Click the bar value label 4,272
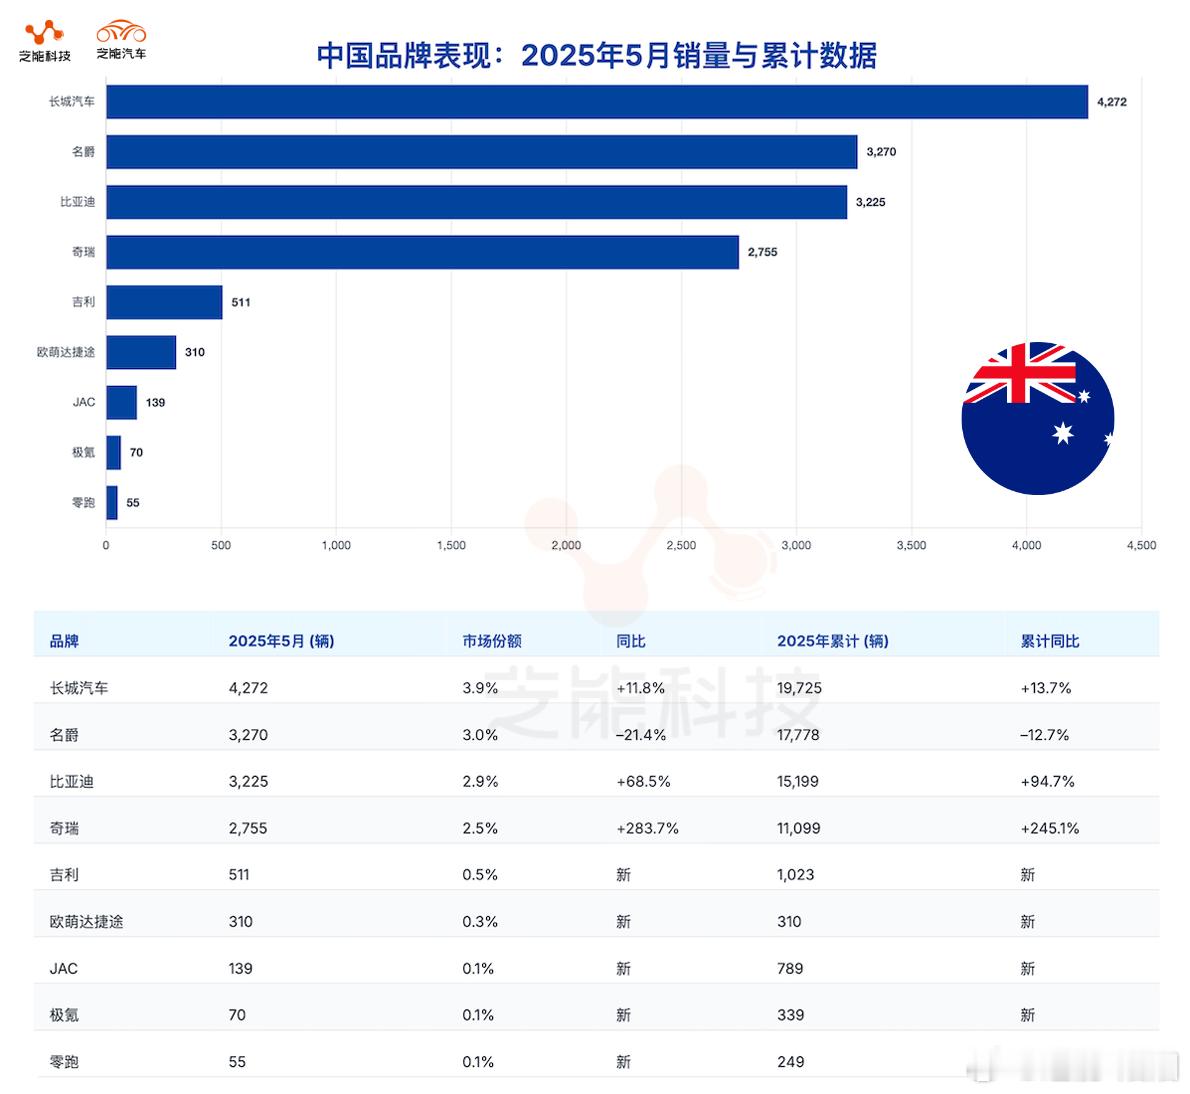The width and height of the screenshot is (1190, 1094). click(x=1112, y=102)
